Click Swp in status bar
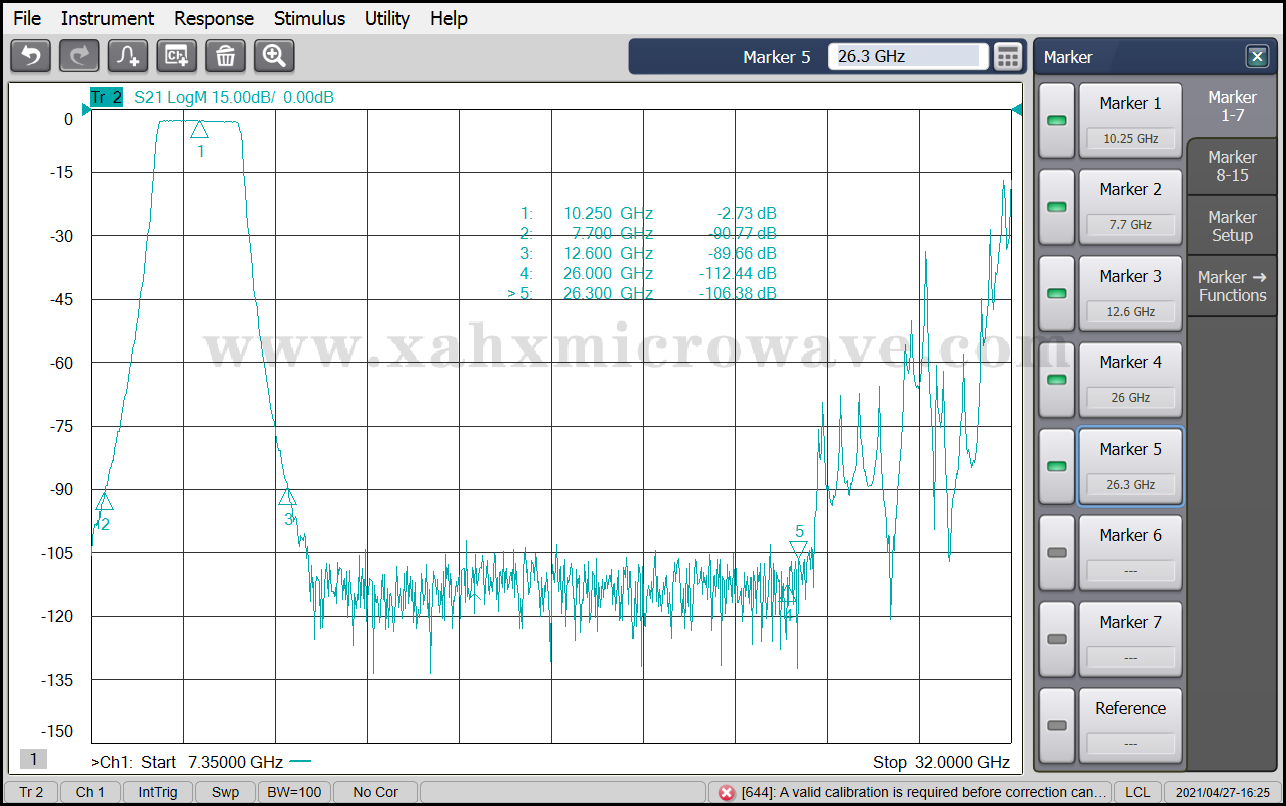 point(225,792)
